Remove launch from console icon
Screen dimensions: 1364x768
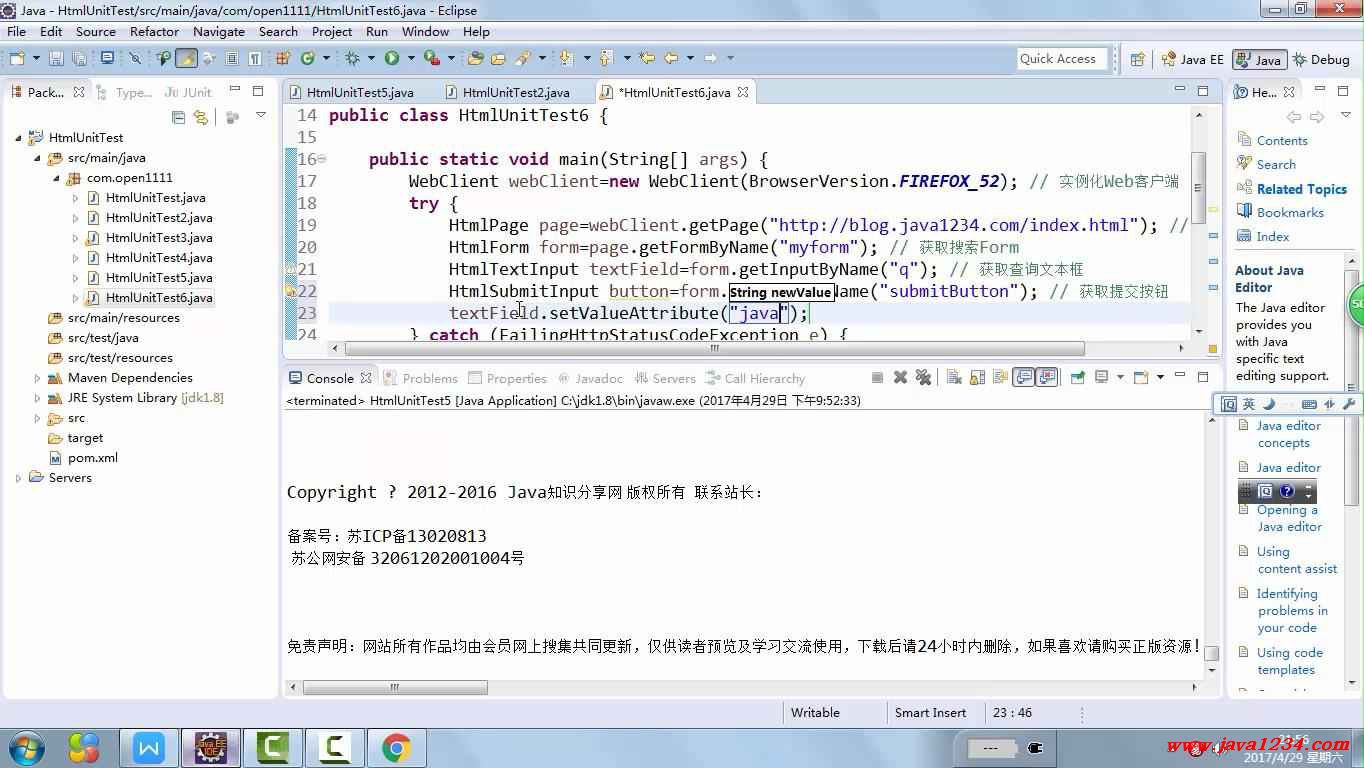coord(901,378)
